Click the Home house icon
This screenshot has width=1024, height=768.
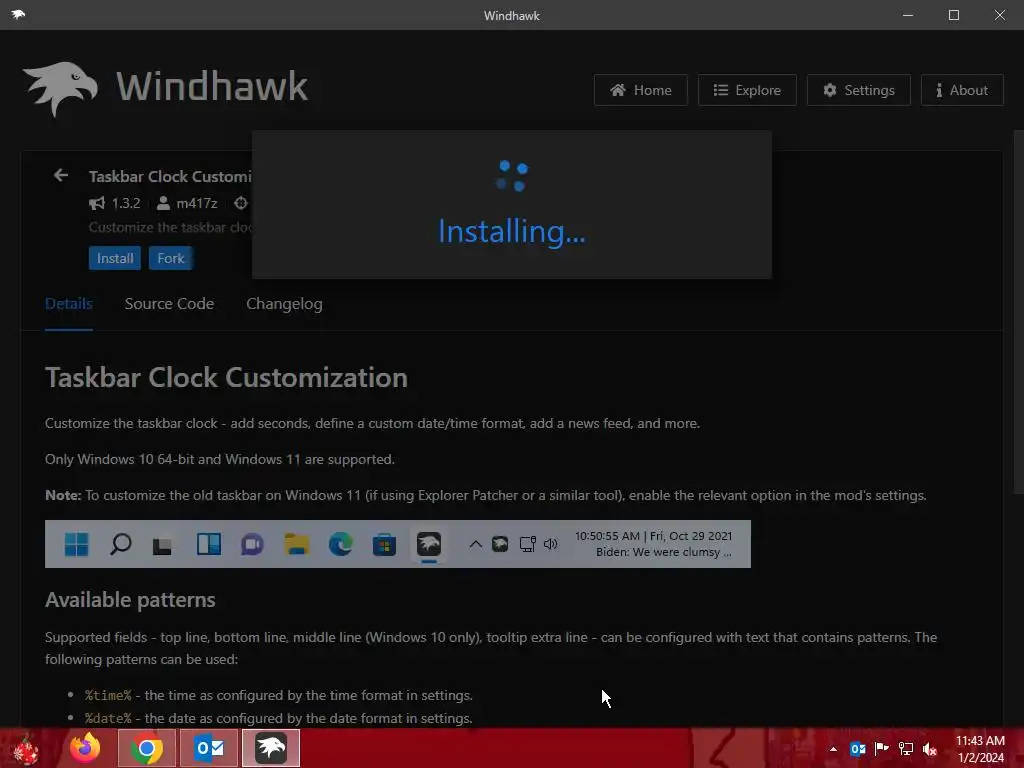tap(618, 90)
